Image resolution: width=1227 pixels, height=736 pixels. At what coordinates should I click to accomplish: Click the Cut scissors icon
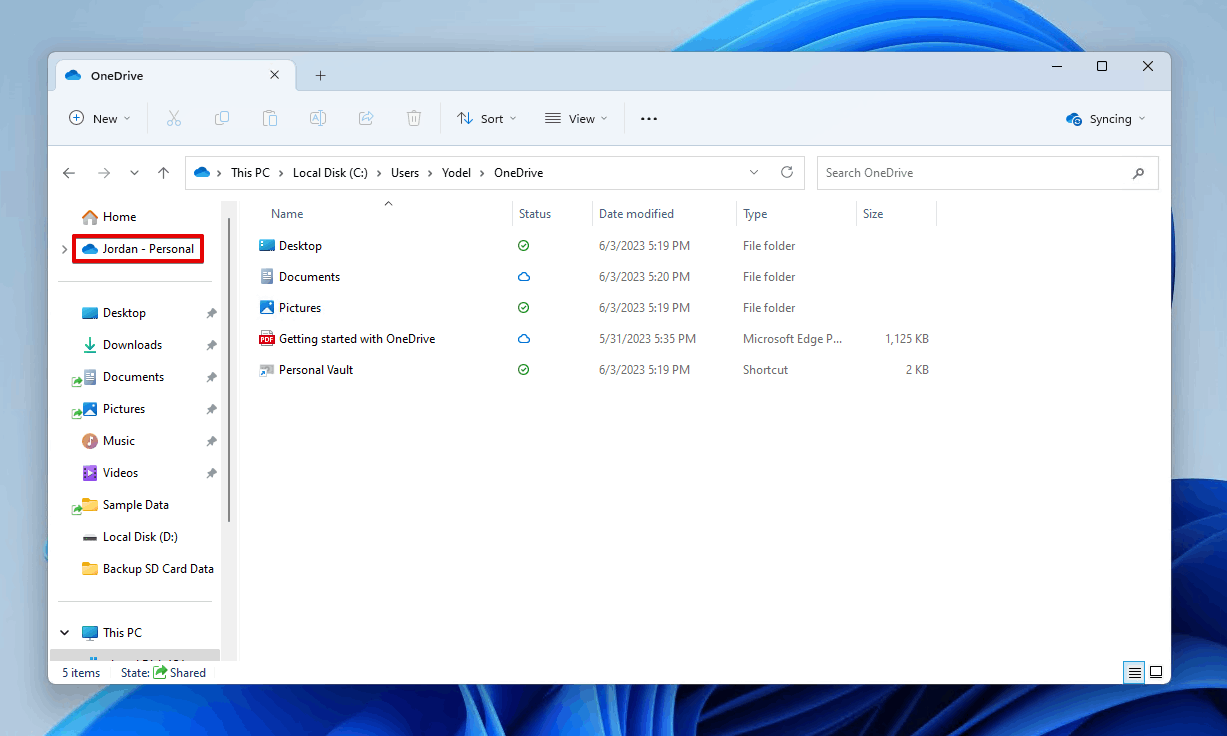pyautogui.click(x=174, y=118)
